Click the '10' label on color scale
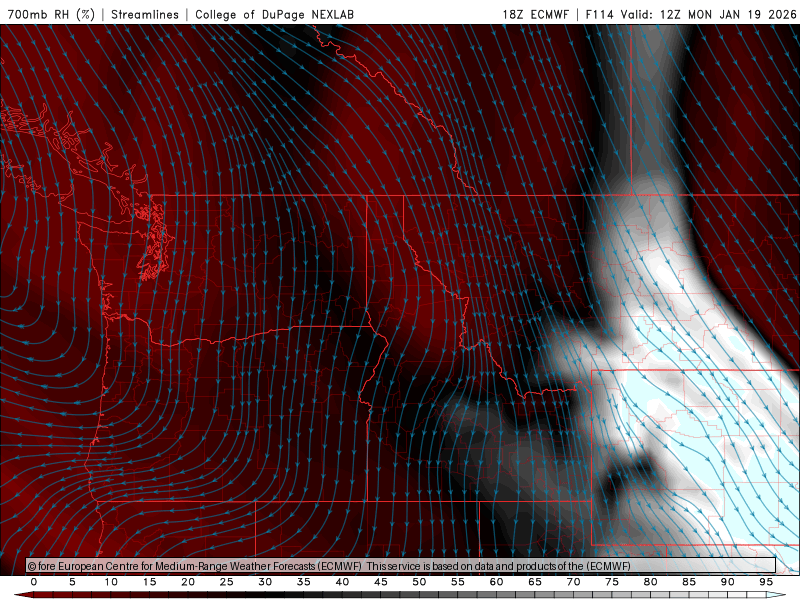This screenshot has height=600, width=800. coord(111,582)
